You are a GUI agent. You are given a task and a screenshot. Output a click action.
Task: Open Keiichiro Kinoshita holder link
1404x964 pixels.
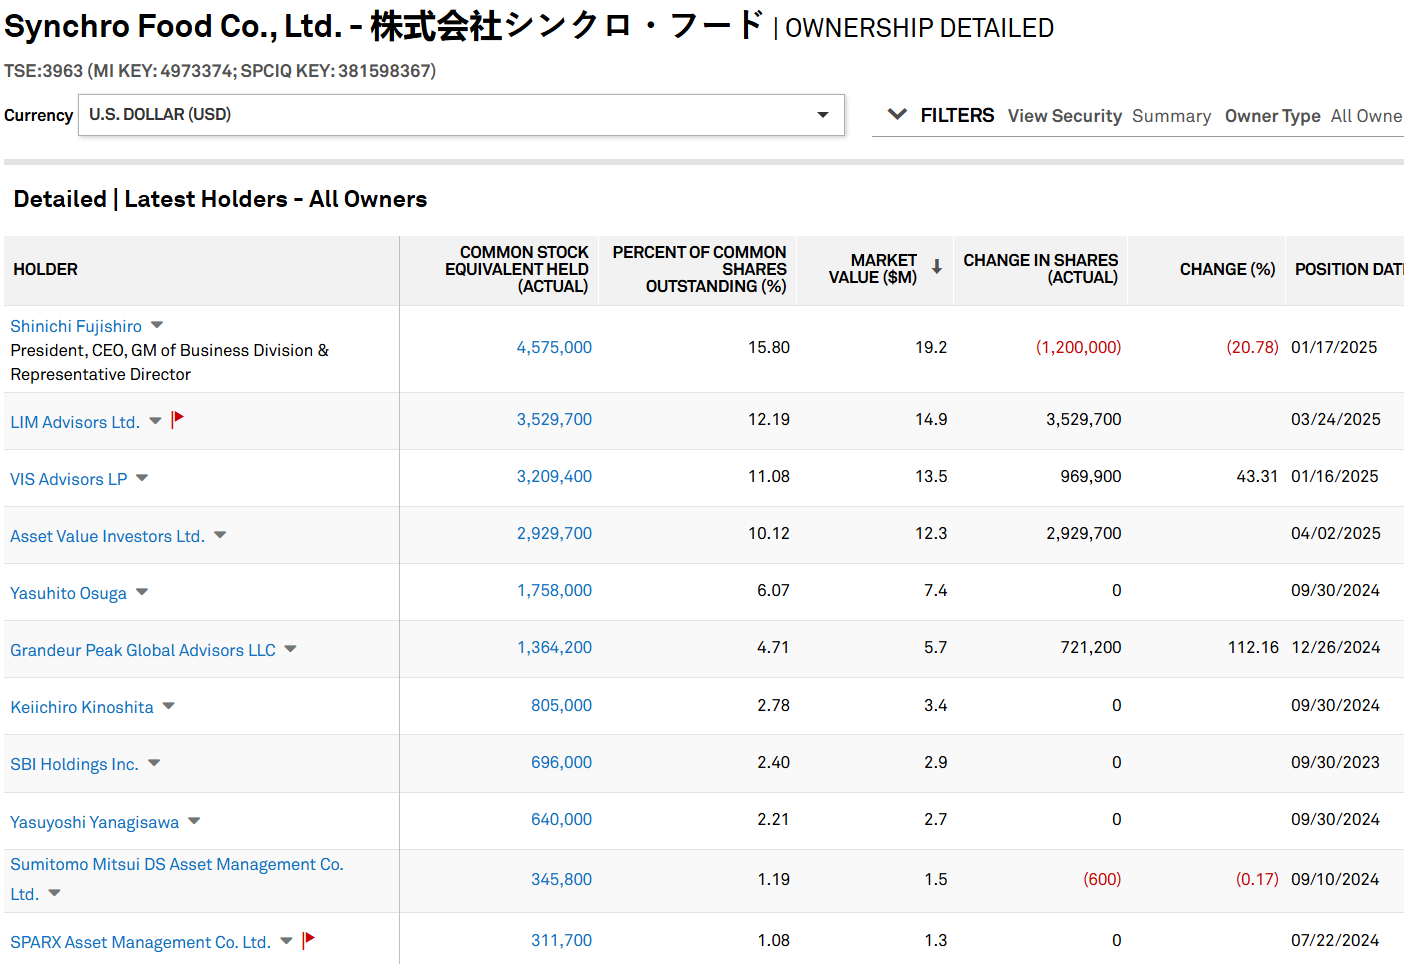(82, 707)
